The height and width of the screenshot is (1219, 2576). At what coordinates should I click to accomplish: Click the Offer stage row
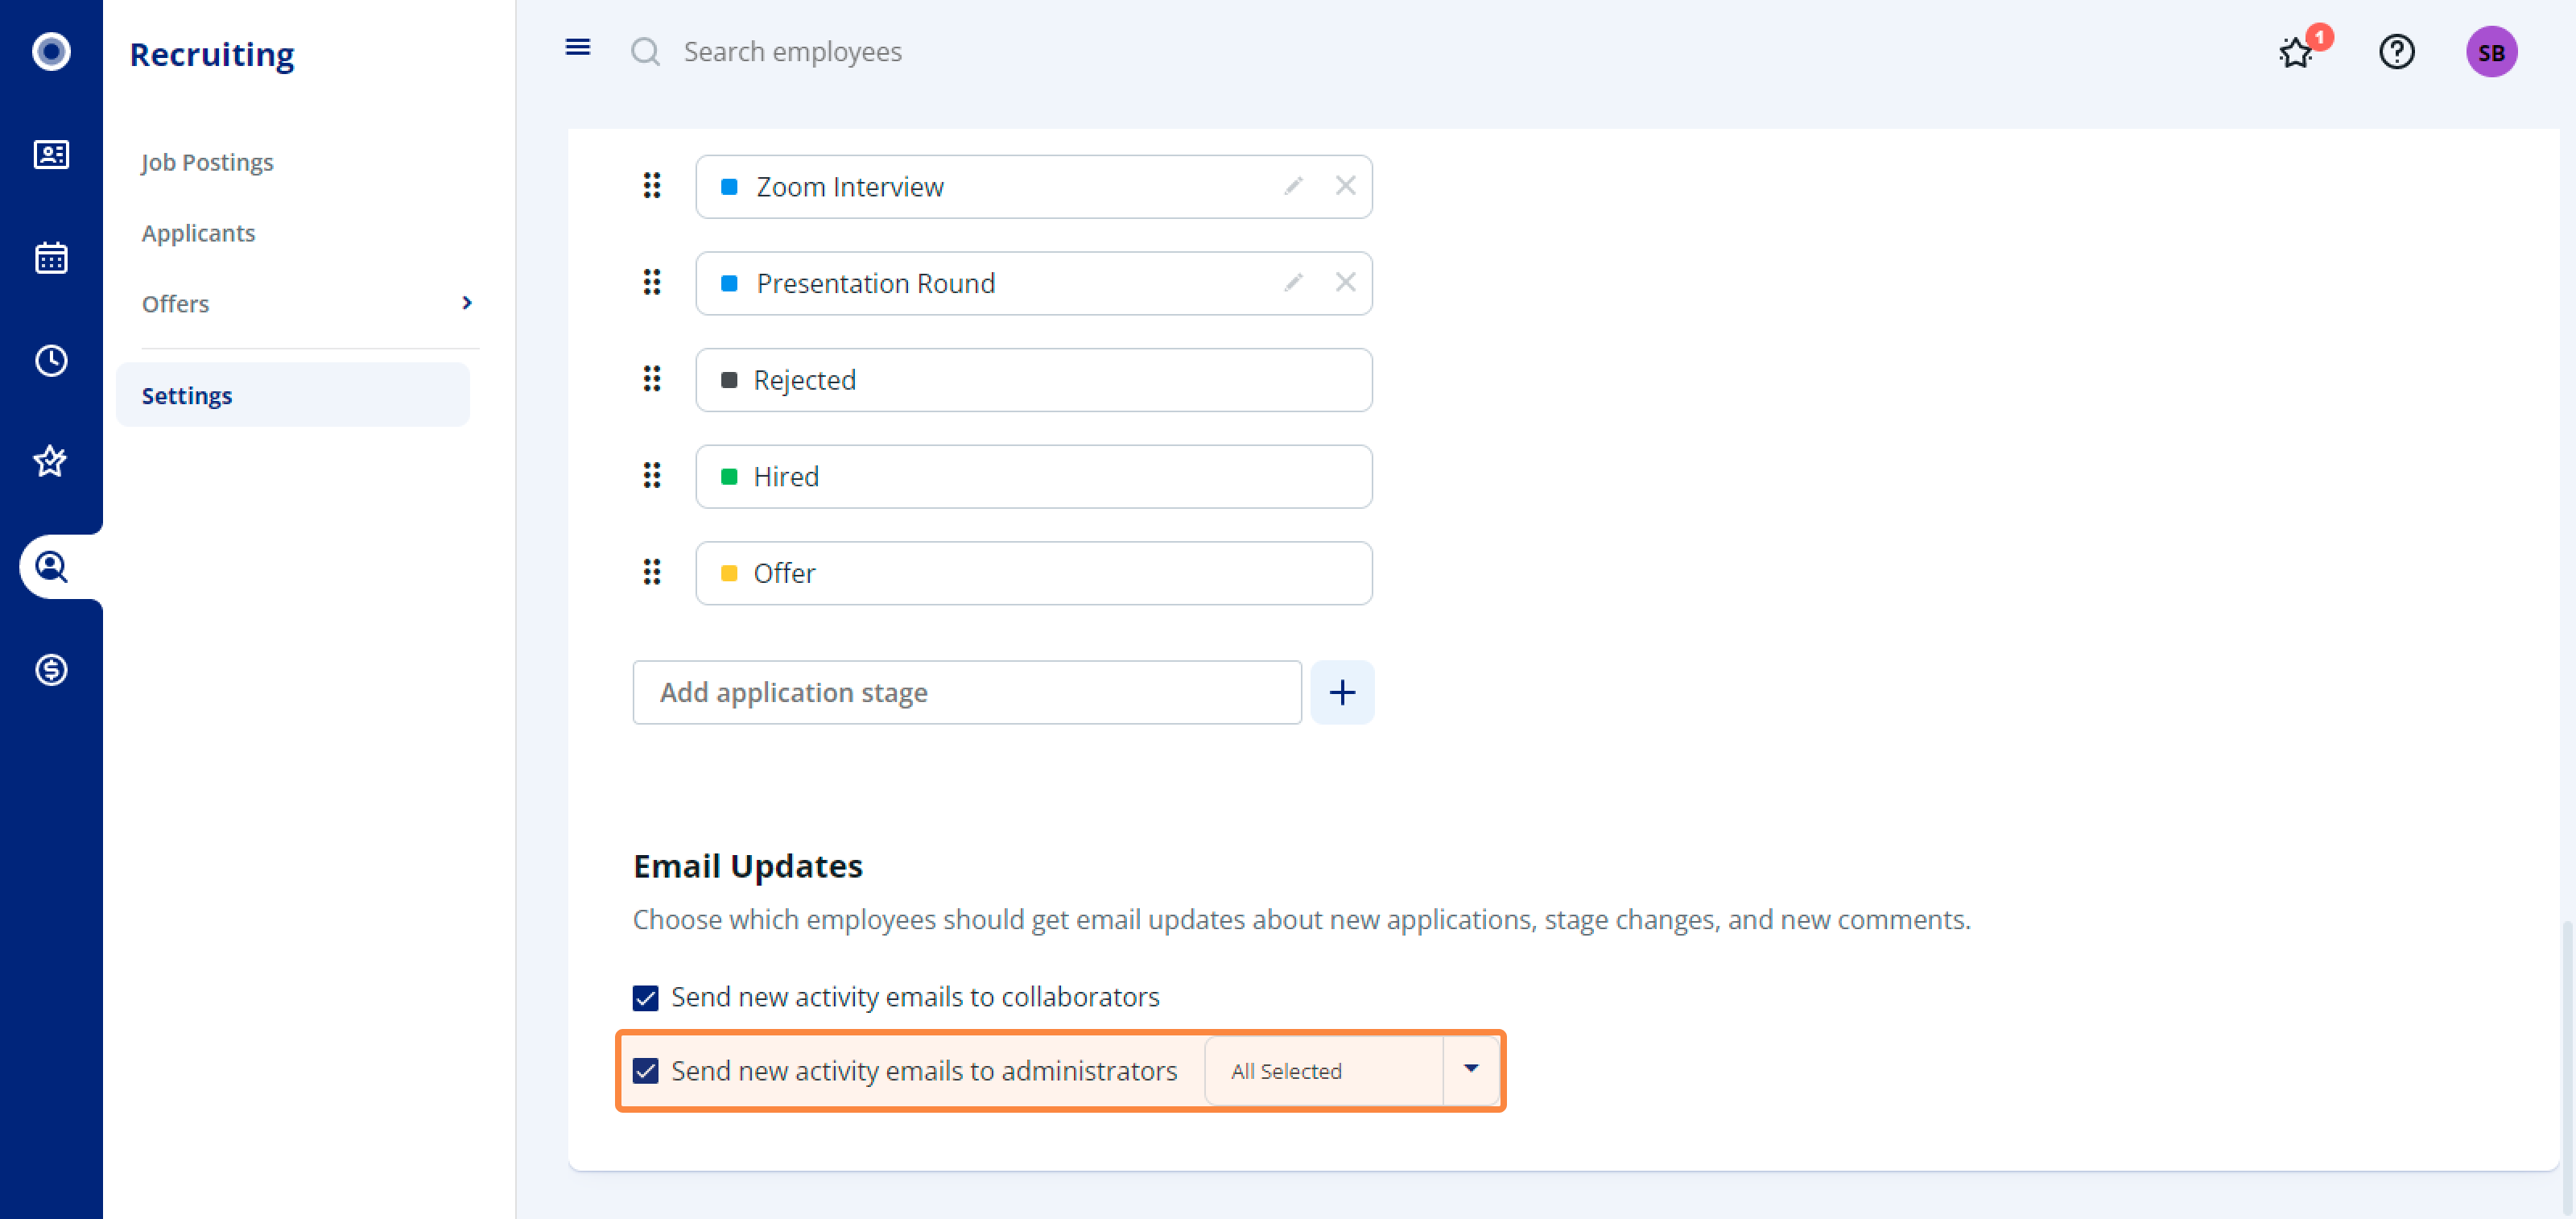[x=1034, y=573]
